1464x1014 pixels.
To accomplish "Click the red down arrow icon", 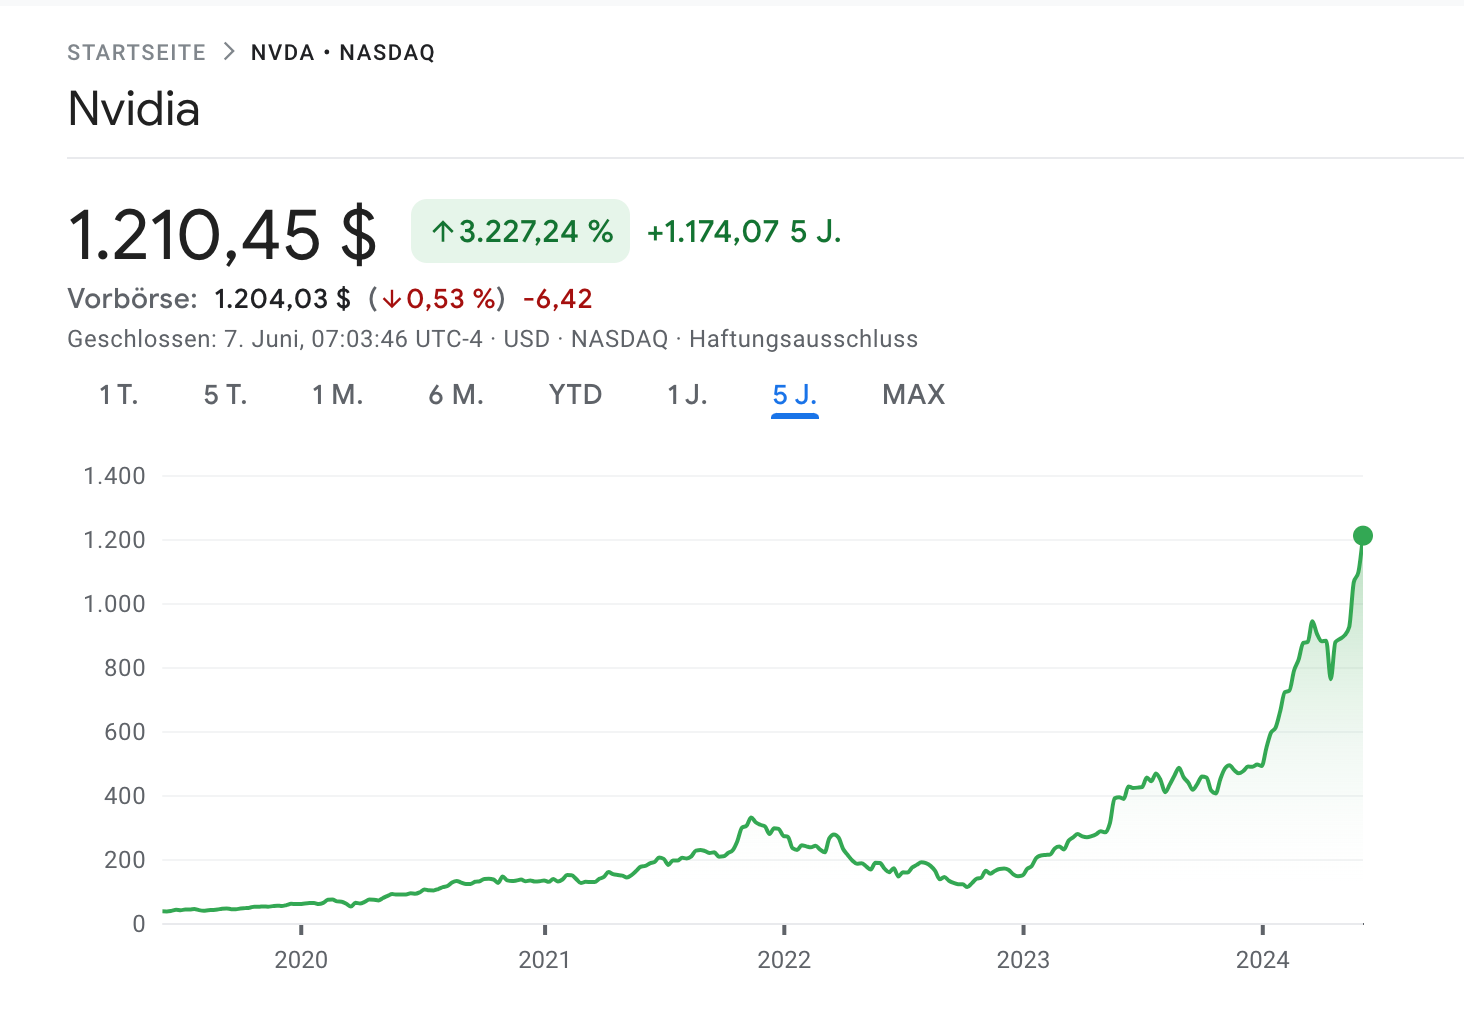I will [x=391, y=299].
